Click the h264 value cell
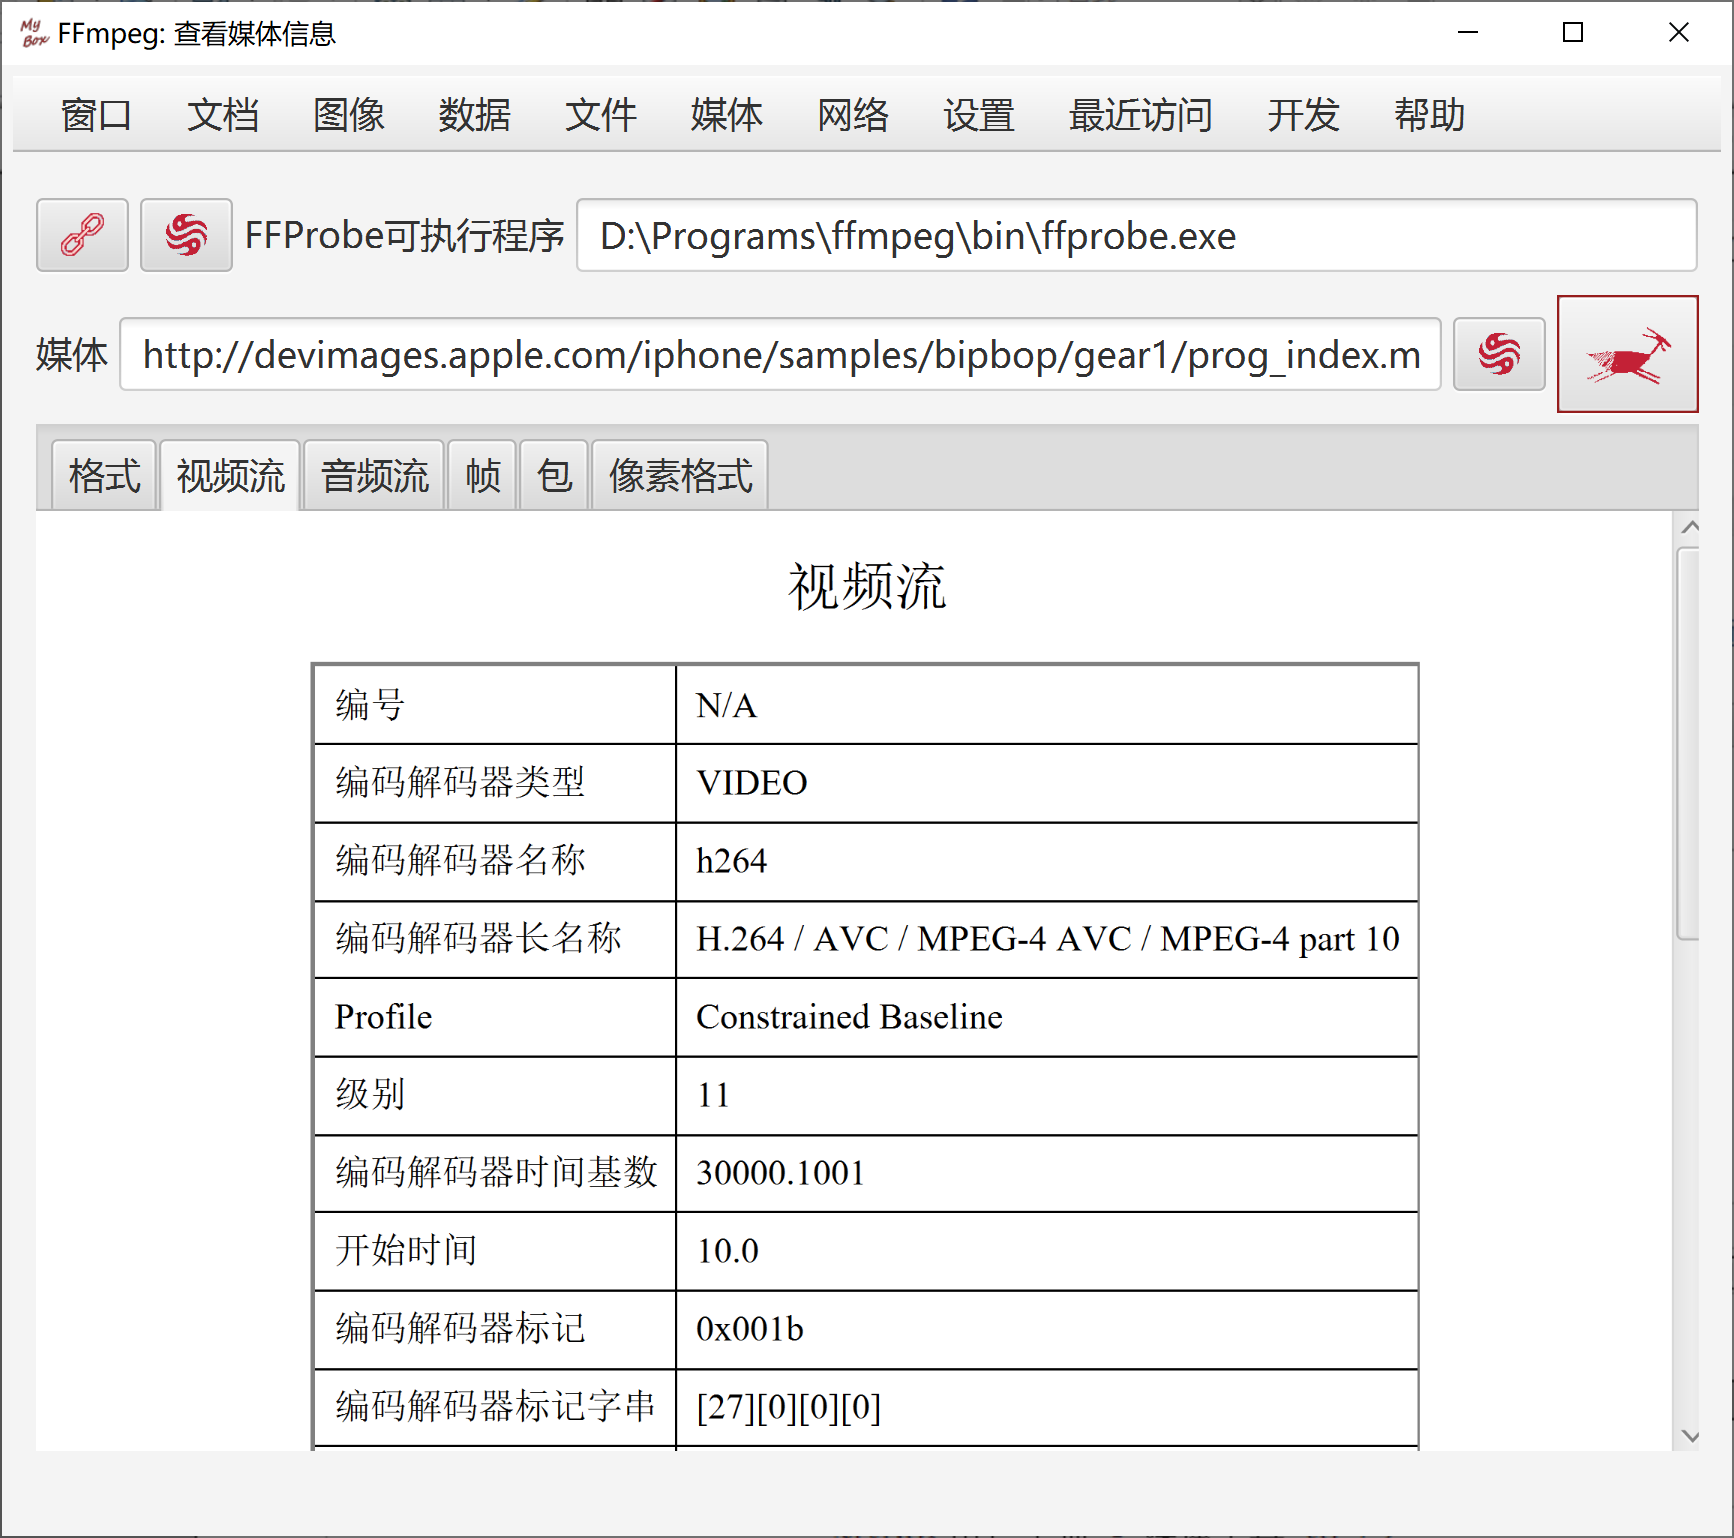Image resolution: width=1734 pixels, height=1538 pixels. click(1047, 861)
